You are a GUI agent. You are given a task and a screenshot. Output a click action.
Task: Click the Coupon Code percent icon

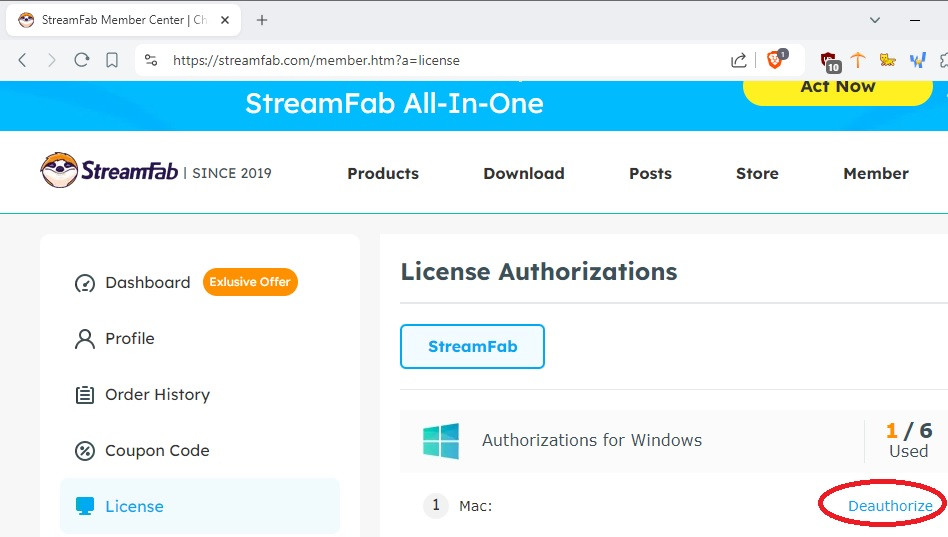(85, 451)
